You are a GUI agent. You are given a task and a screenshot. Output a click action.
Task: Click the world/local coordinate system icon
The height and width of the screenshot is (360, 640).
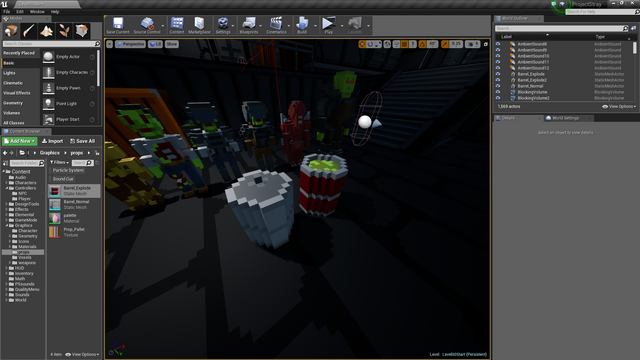tap(387, 44)
